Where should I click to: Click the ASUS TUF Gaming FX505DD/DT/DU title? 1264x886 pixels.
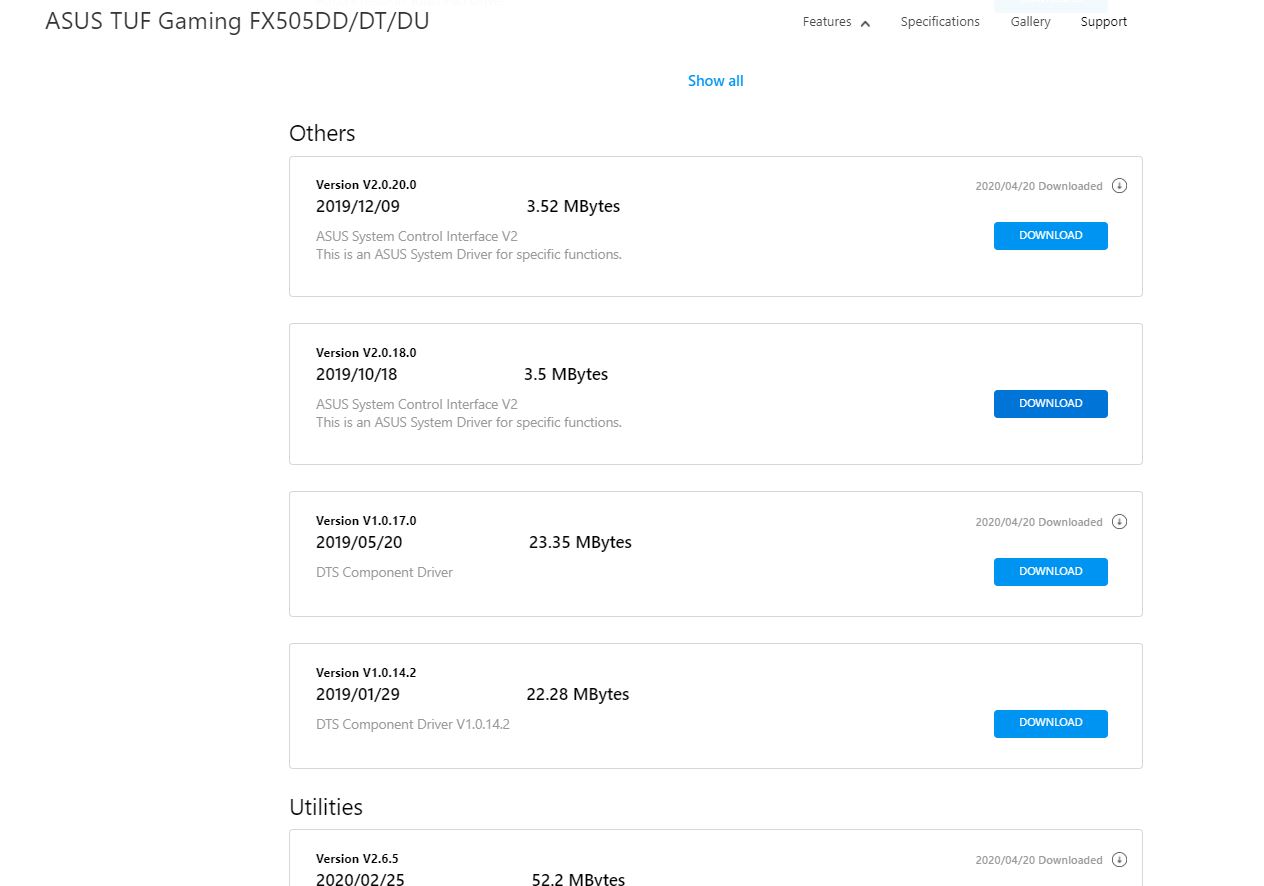coord(237,21)
